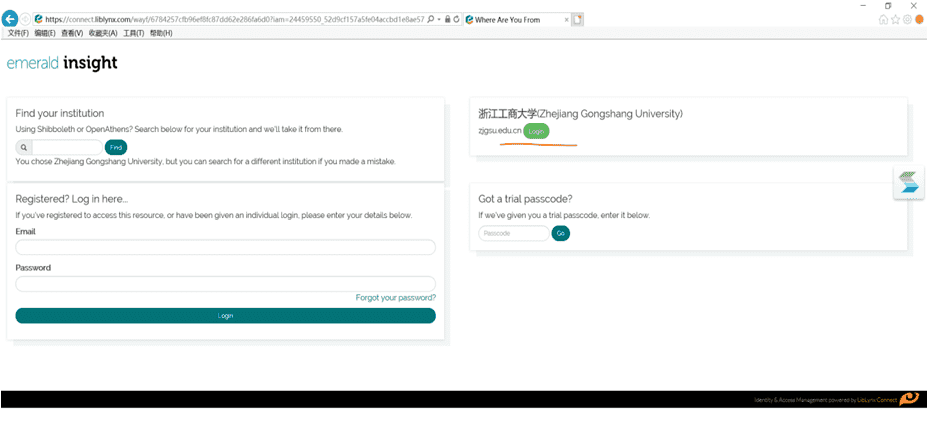Focus the Email input field

[x=225, y=247]
